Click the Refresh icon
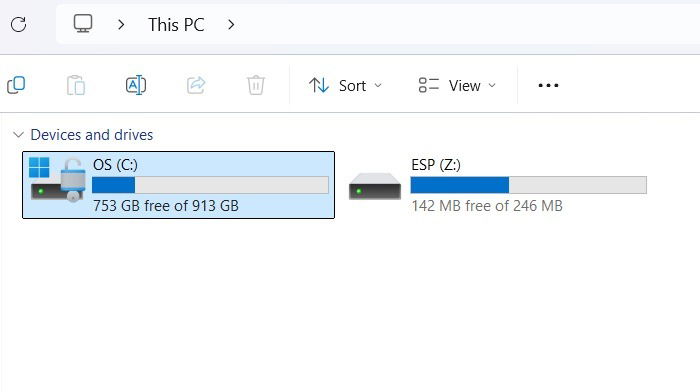Screen dimensions: 700x392 [19, 25]
